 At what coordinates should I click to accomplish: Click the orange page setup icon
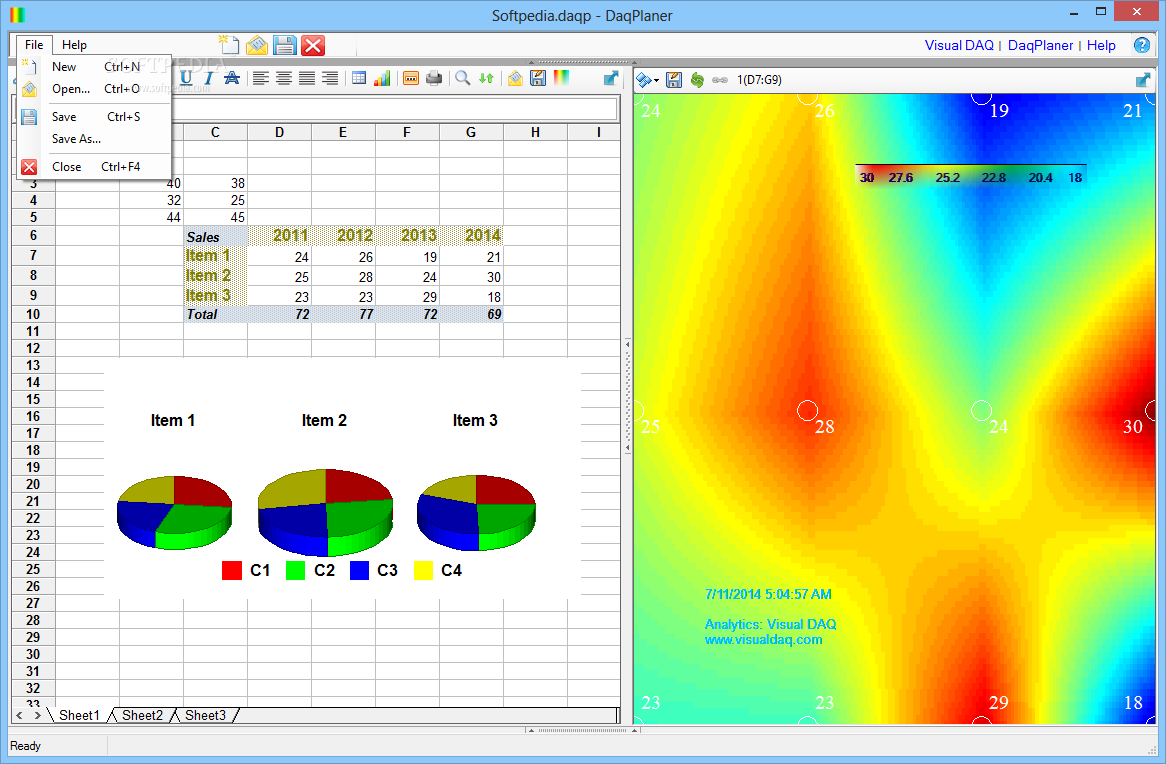pyautogui.click(x=410, y=78)
